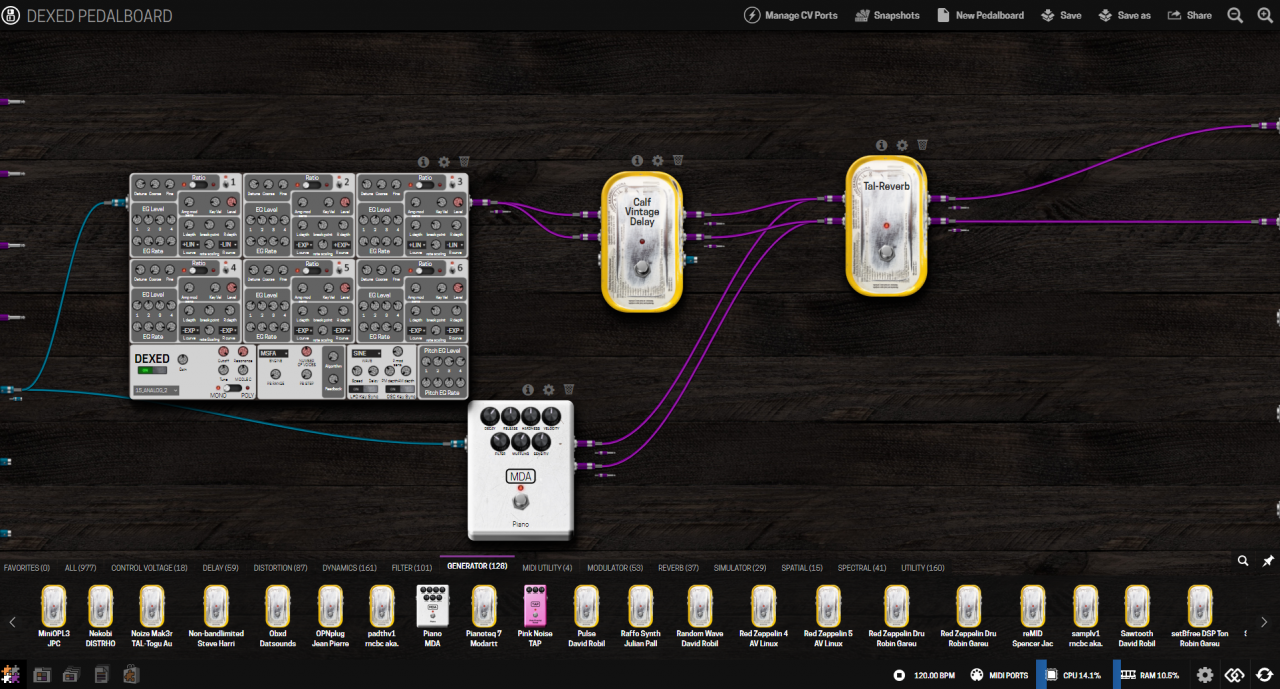This screenshot has width=1280, height=689.
Task: Open settings gear for the Dexed plugin
Action: tap(444, 162)
